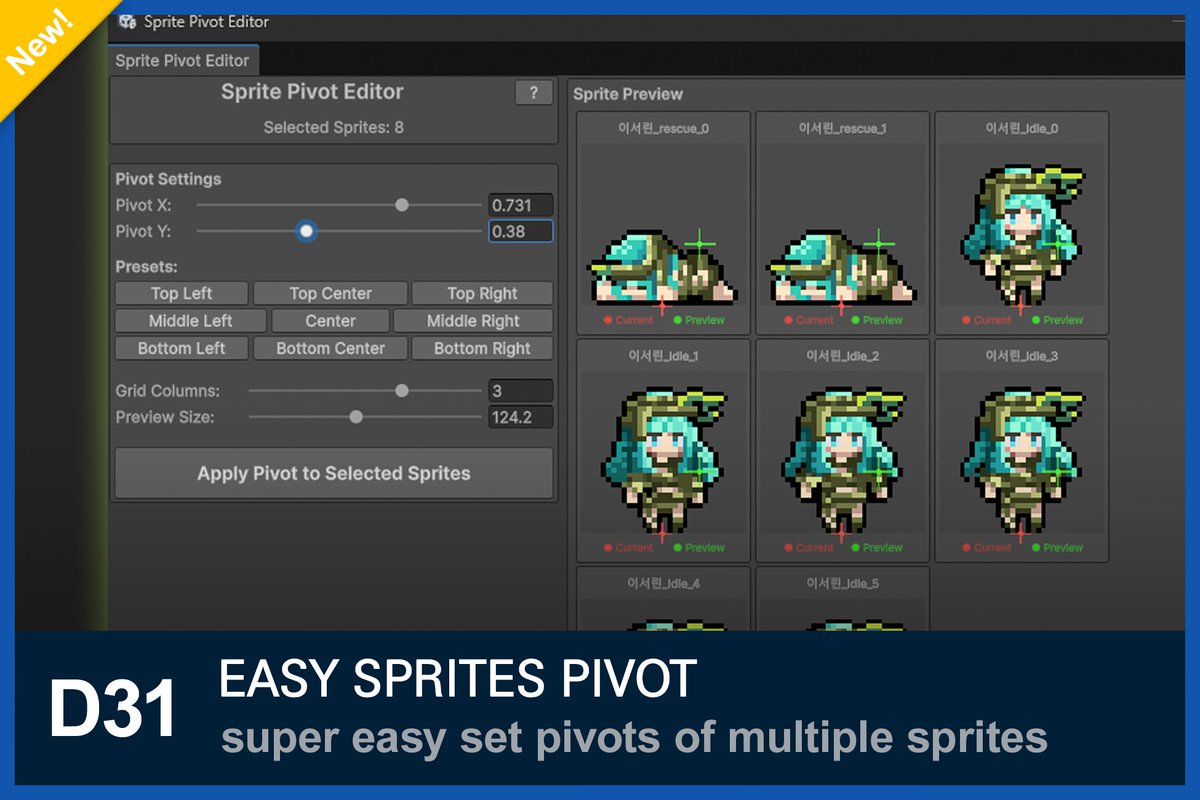This screenshot has width=1200, height=800.
Task: Select the Idle_1 sprite preview
Action: (662, 450)
